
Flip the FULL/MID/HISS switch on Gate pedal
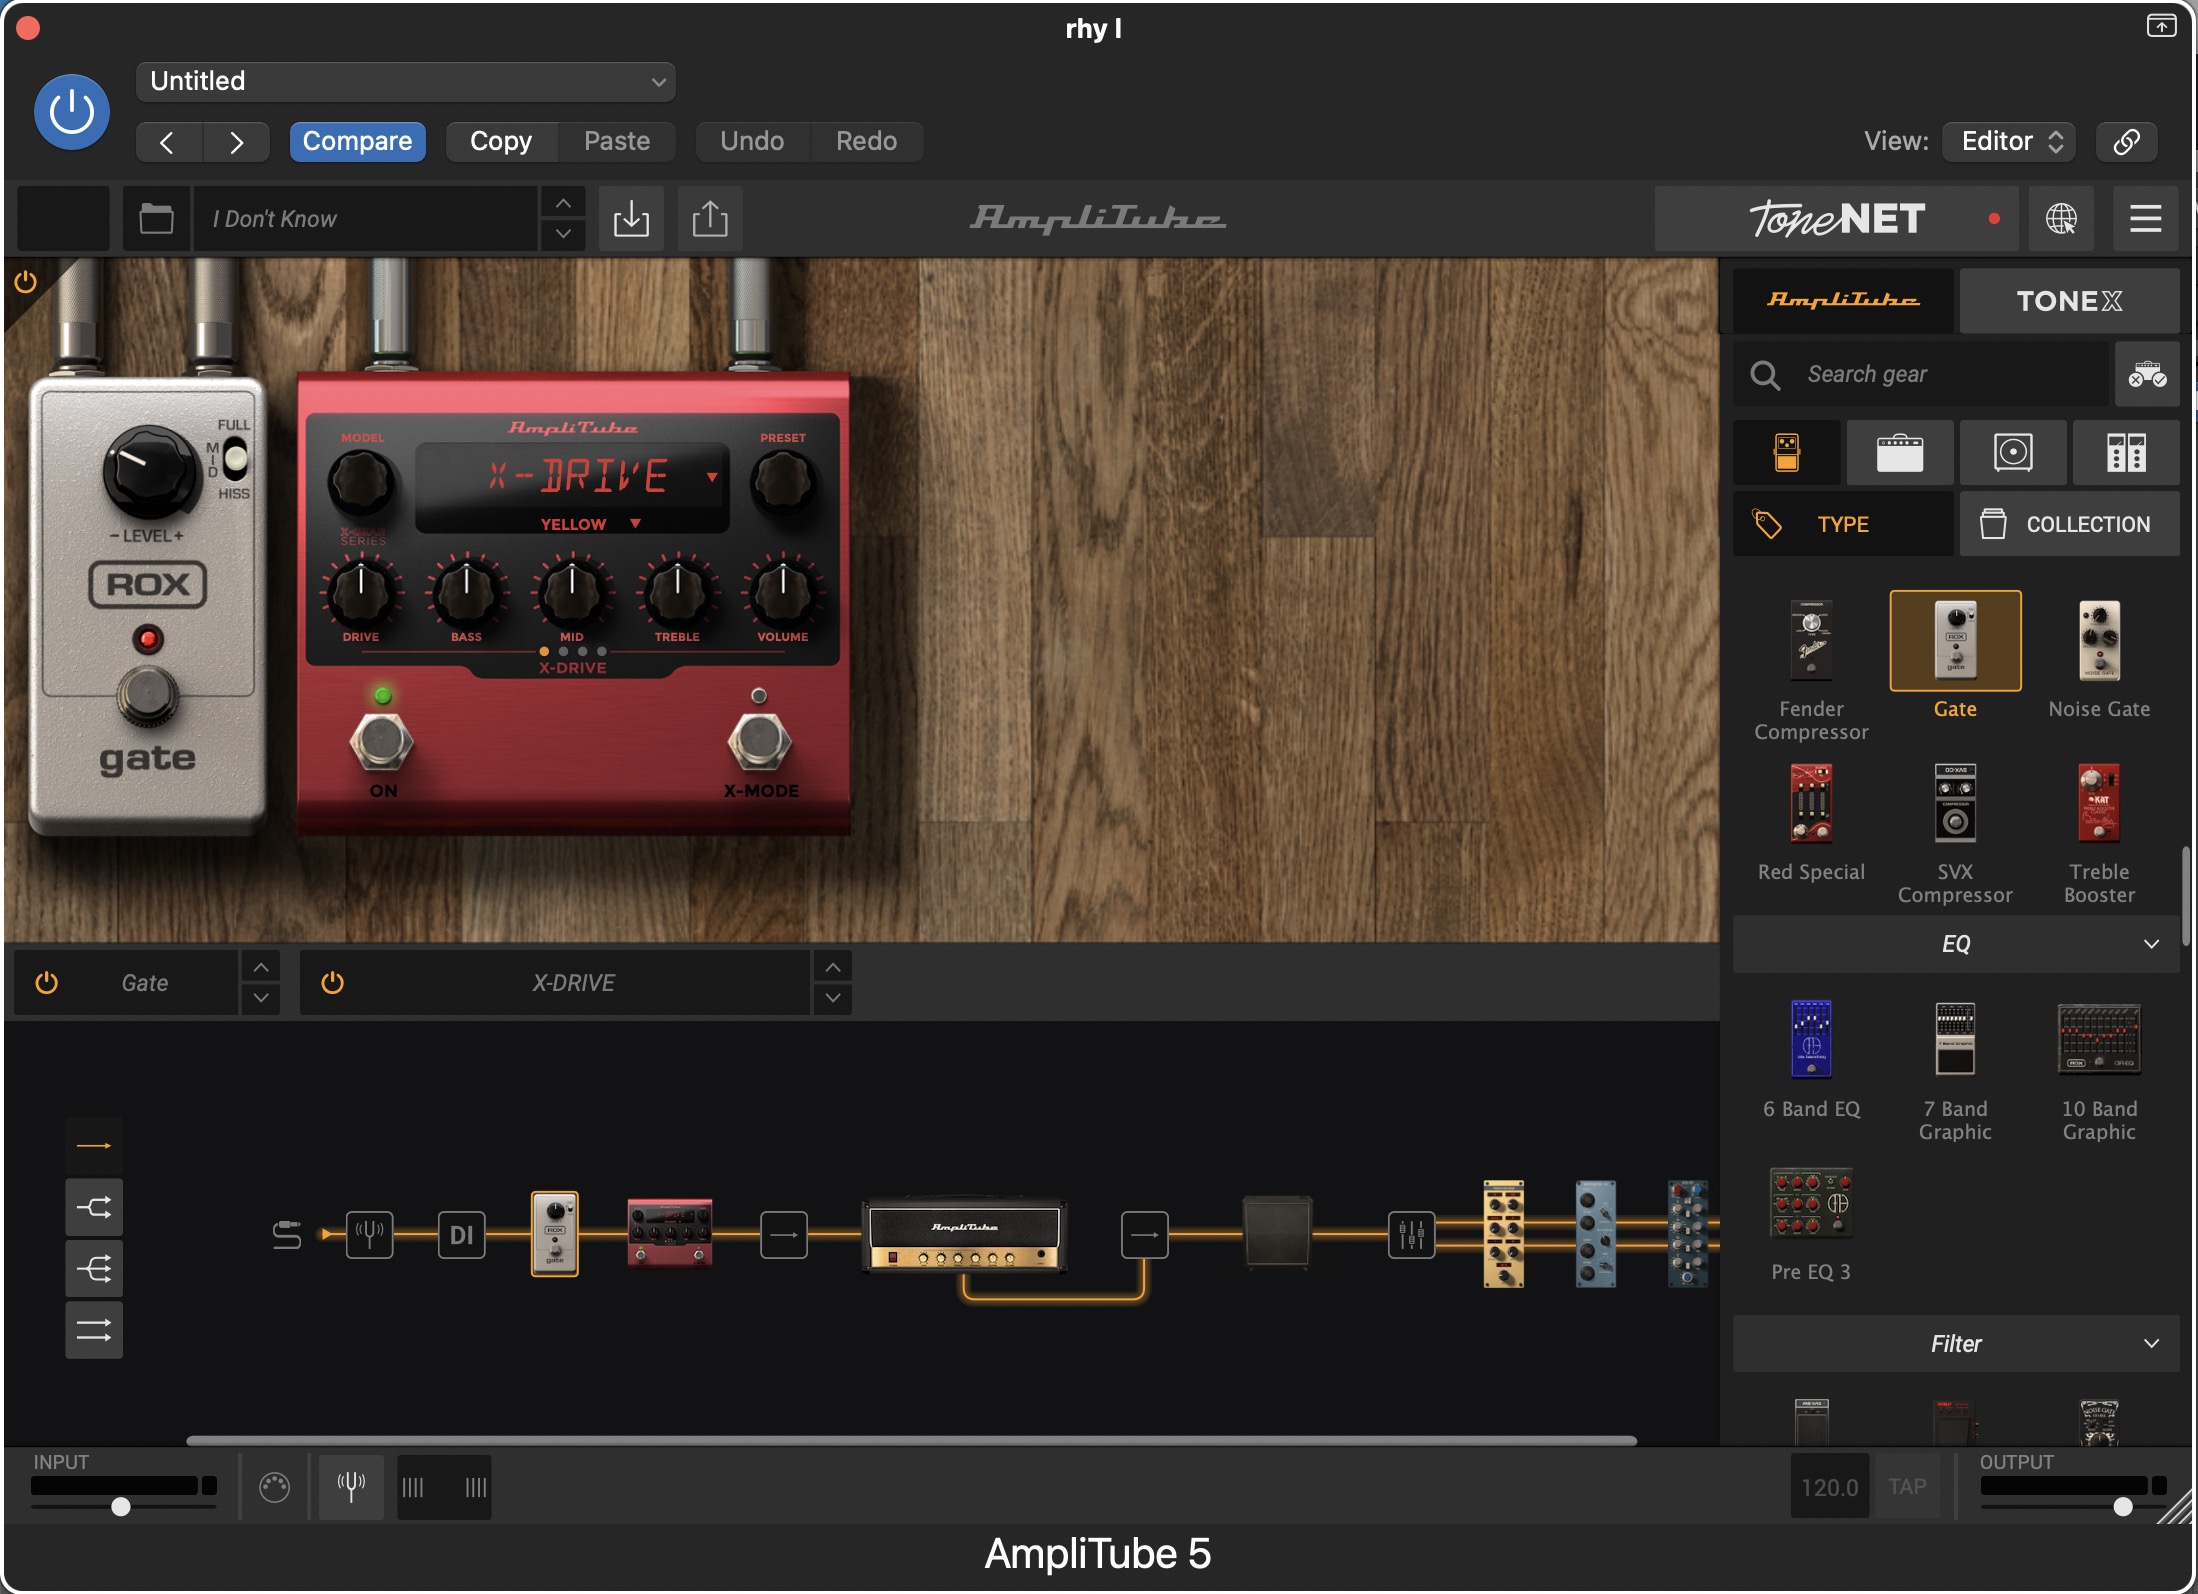236,459
